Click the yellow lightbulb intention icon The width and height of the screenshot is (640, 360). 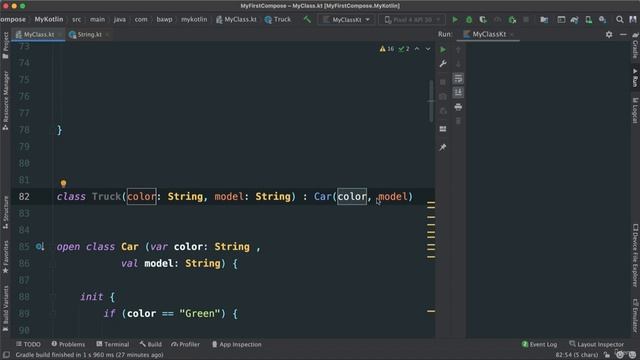(63, 184)
